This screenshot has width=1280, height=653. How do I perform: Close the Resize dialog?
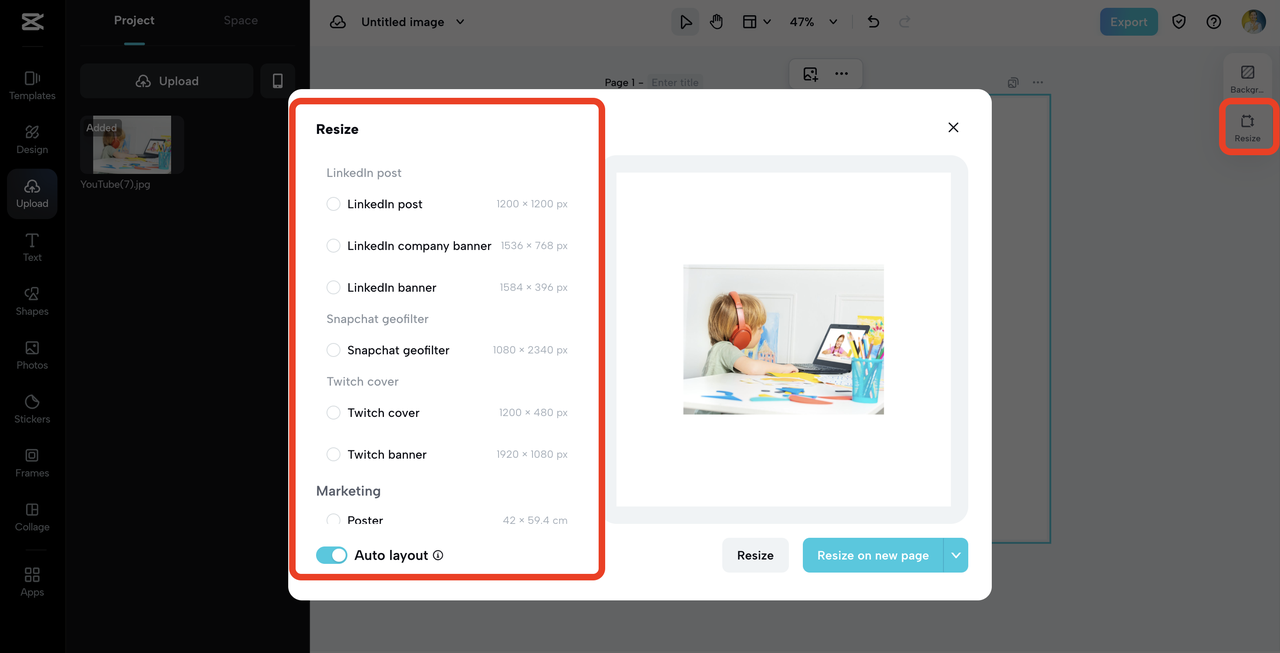[953, 127]
